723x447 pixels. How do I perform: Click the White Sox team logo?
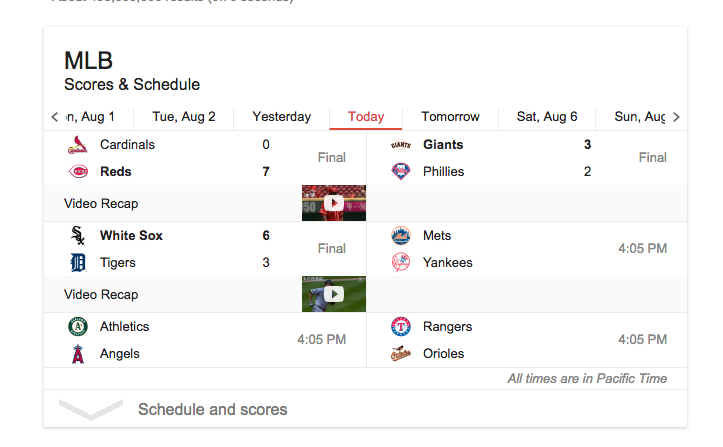[78, 236]
